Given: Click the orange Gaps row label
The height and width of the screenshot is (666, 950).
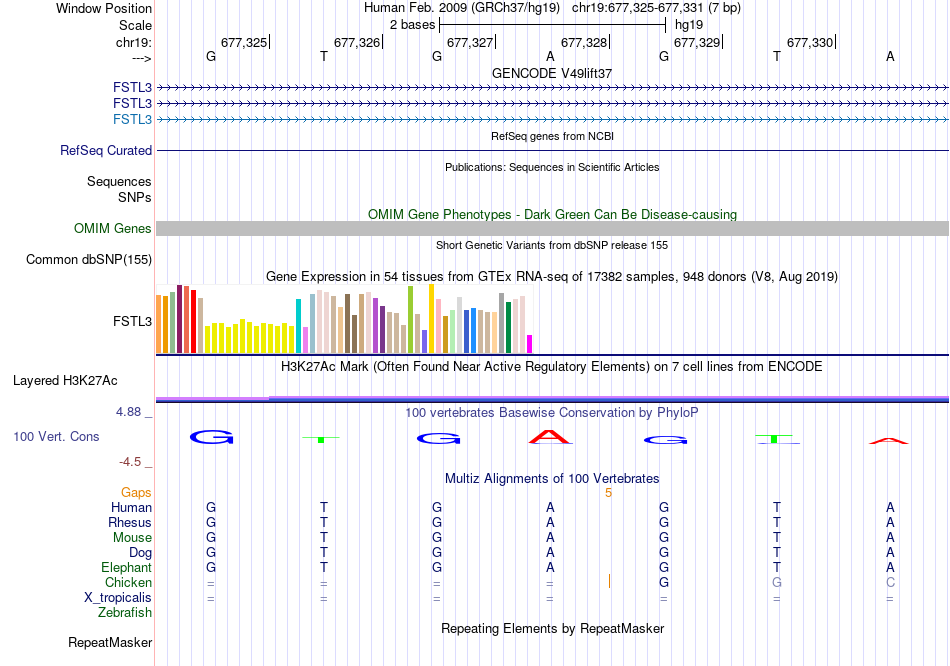Looking at the screenshot, I should click(136, 493).
